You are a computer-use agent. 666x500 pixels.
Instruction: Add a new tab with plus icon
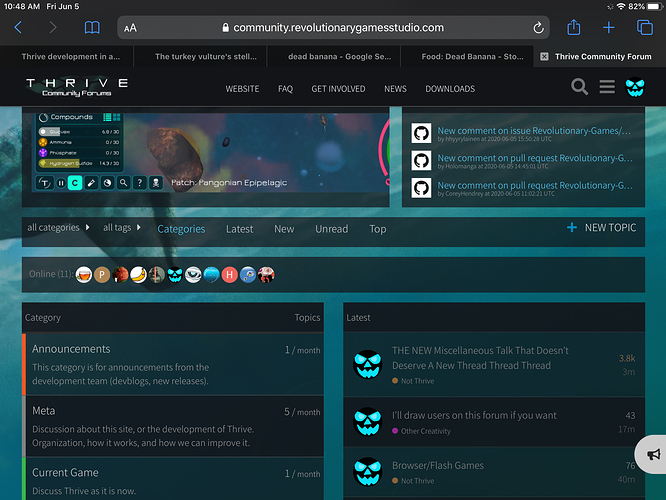pyautogui.click(x=609, y=28)
